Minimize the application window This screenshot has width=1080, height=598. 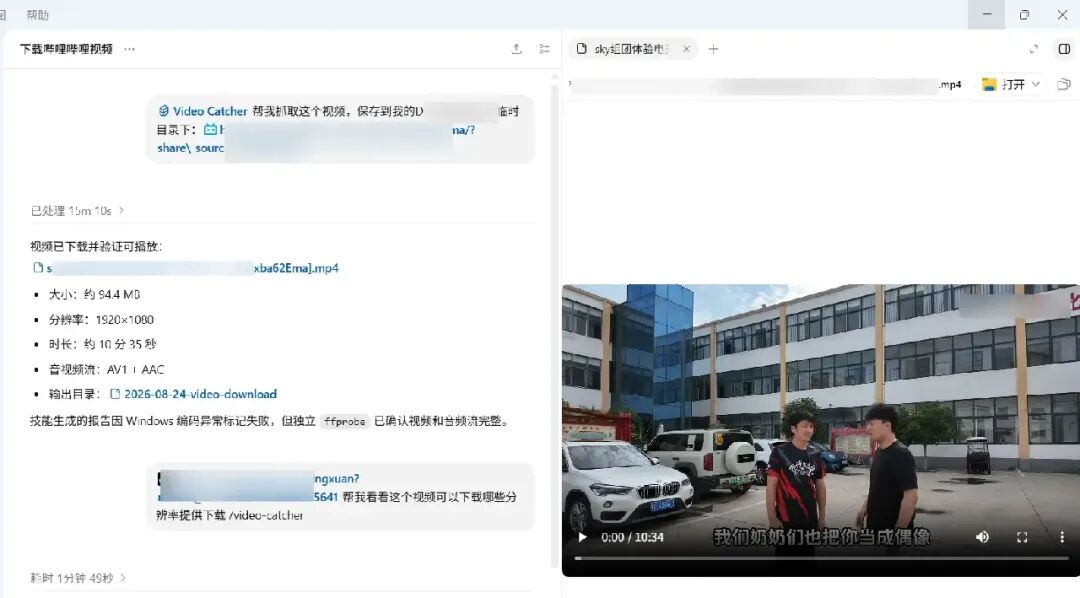click(x=986, y=14)
